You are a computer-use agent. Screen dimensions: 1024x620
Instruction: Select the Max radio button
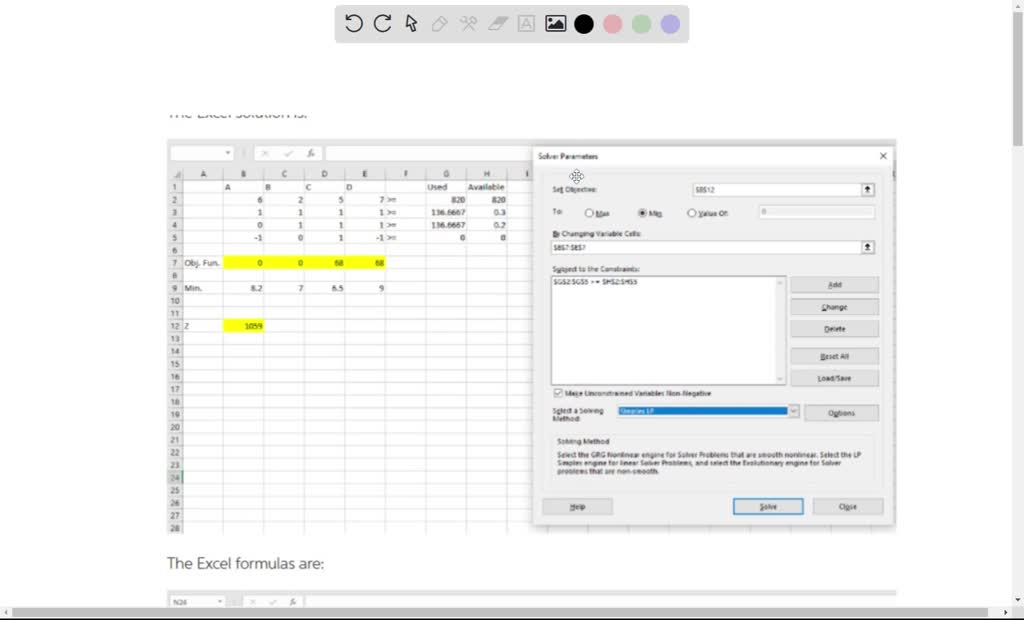click(x=591, y=213)
